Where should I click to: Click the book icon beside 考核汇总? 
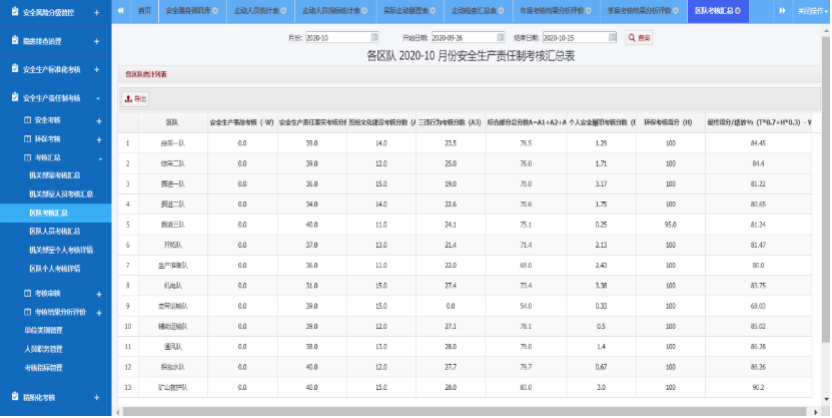coord(28,158)
